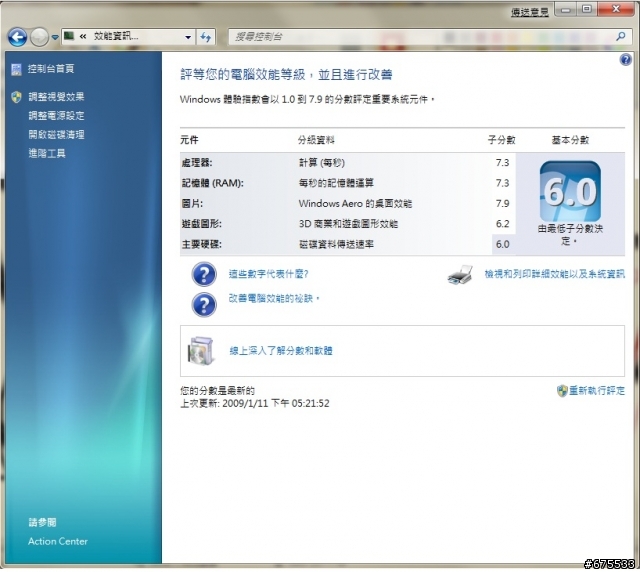Open 檢視和列印詳細效能以及系統資訊 link

(555, 274)
